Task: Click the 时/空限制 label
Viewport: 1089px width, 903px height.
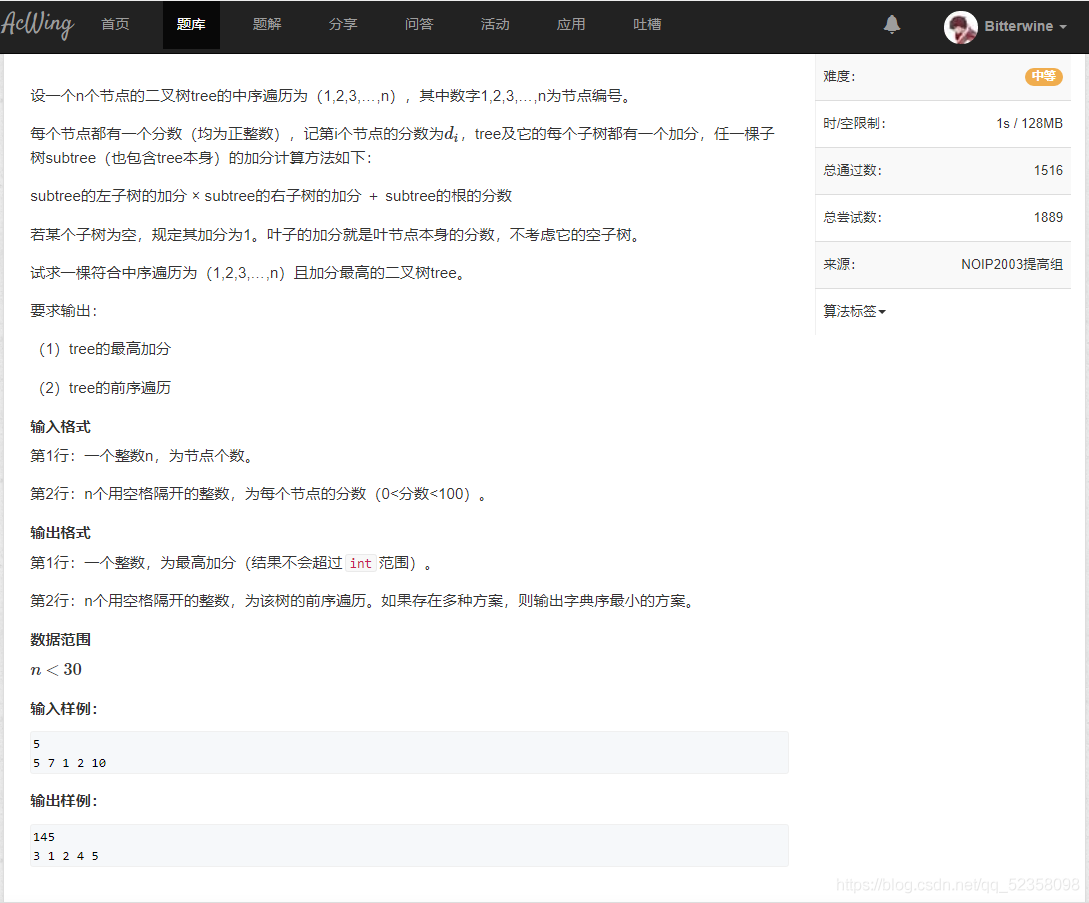Action: tap(854, 123)
